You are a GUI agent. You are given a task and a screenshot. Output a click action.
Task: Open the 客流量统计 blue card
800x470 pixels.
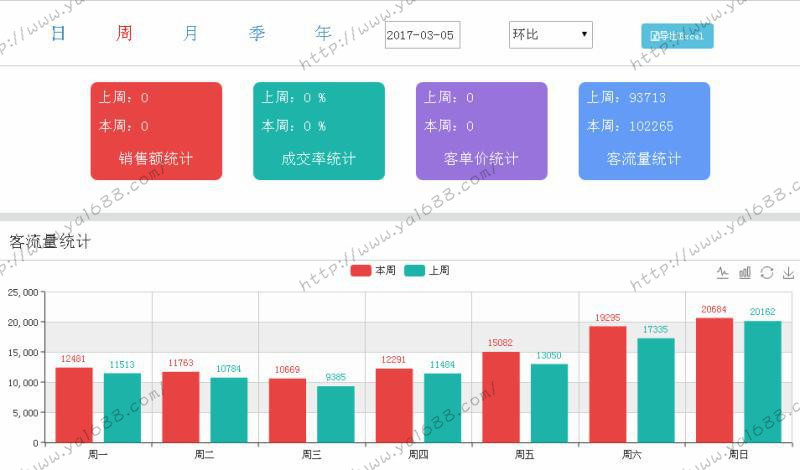pyautogui.click(x=644, y=131)
